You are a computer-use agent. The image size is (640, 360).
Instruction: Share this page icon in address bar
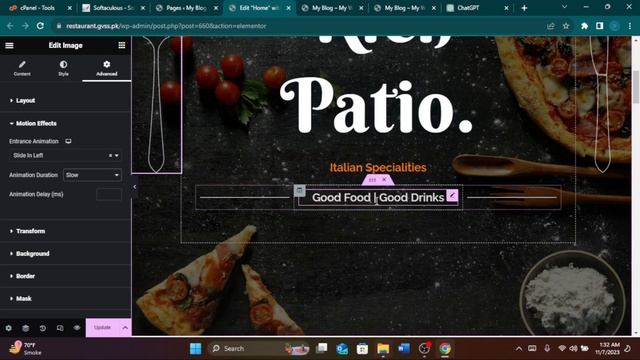(551, 26)
